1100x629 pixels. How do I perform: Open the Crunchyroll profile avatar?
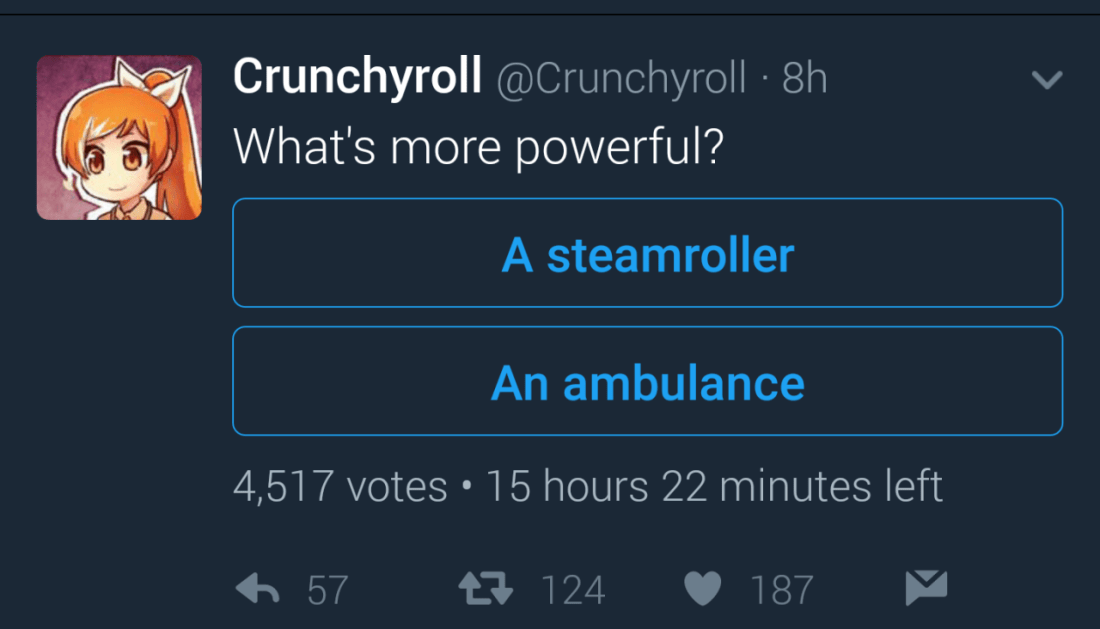point(119,137)
